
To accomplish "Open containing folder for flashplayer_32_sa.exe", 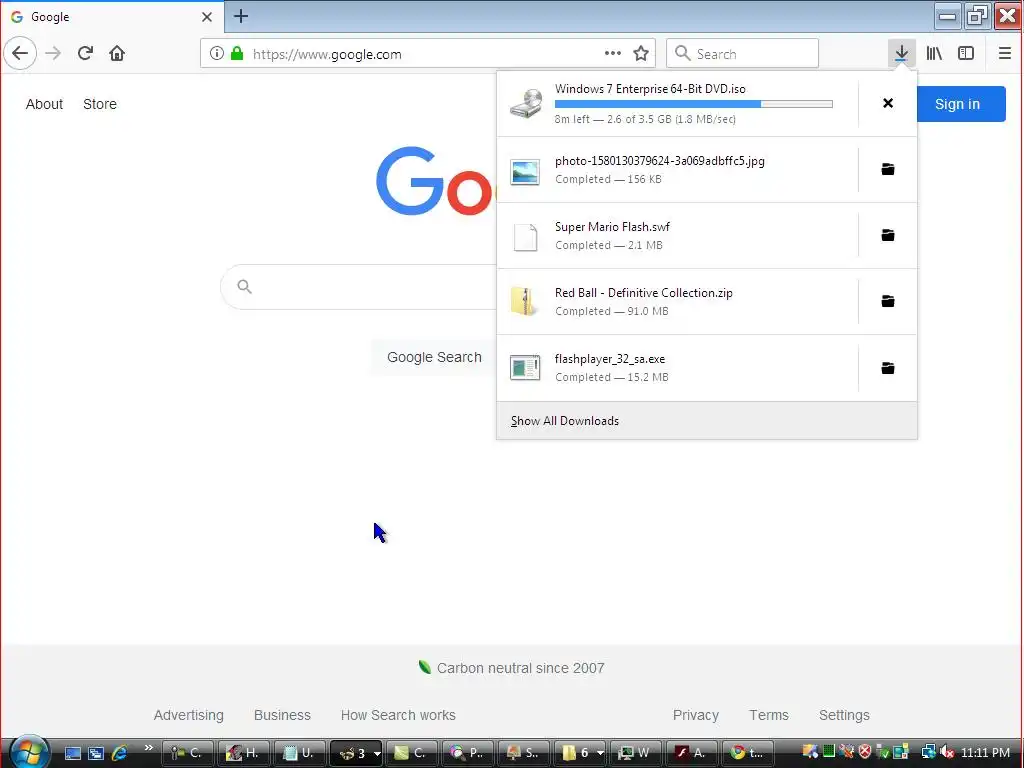I will click(888, 368).
